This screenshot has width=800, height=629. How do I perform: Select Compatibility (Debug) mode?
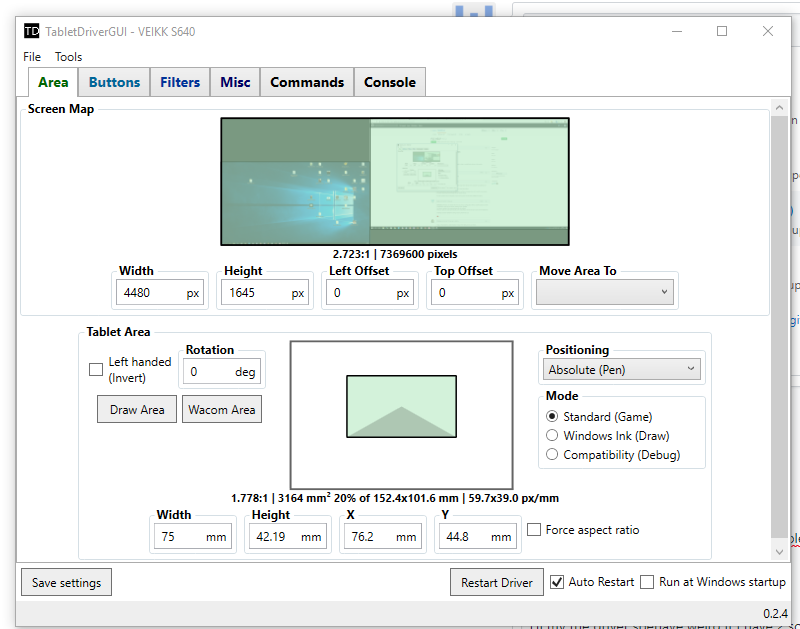[551, 453]
